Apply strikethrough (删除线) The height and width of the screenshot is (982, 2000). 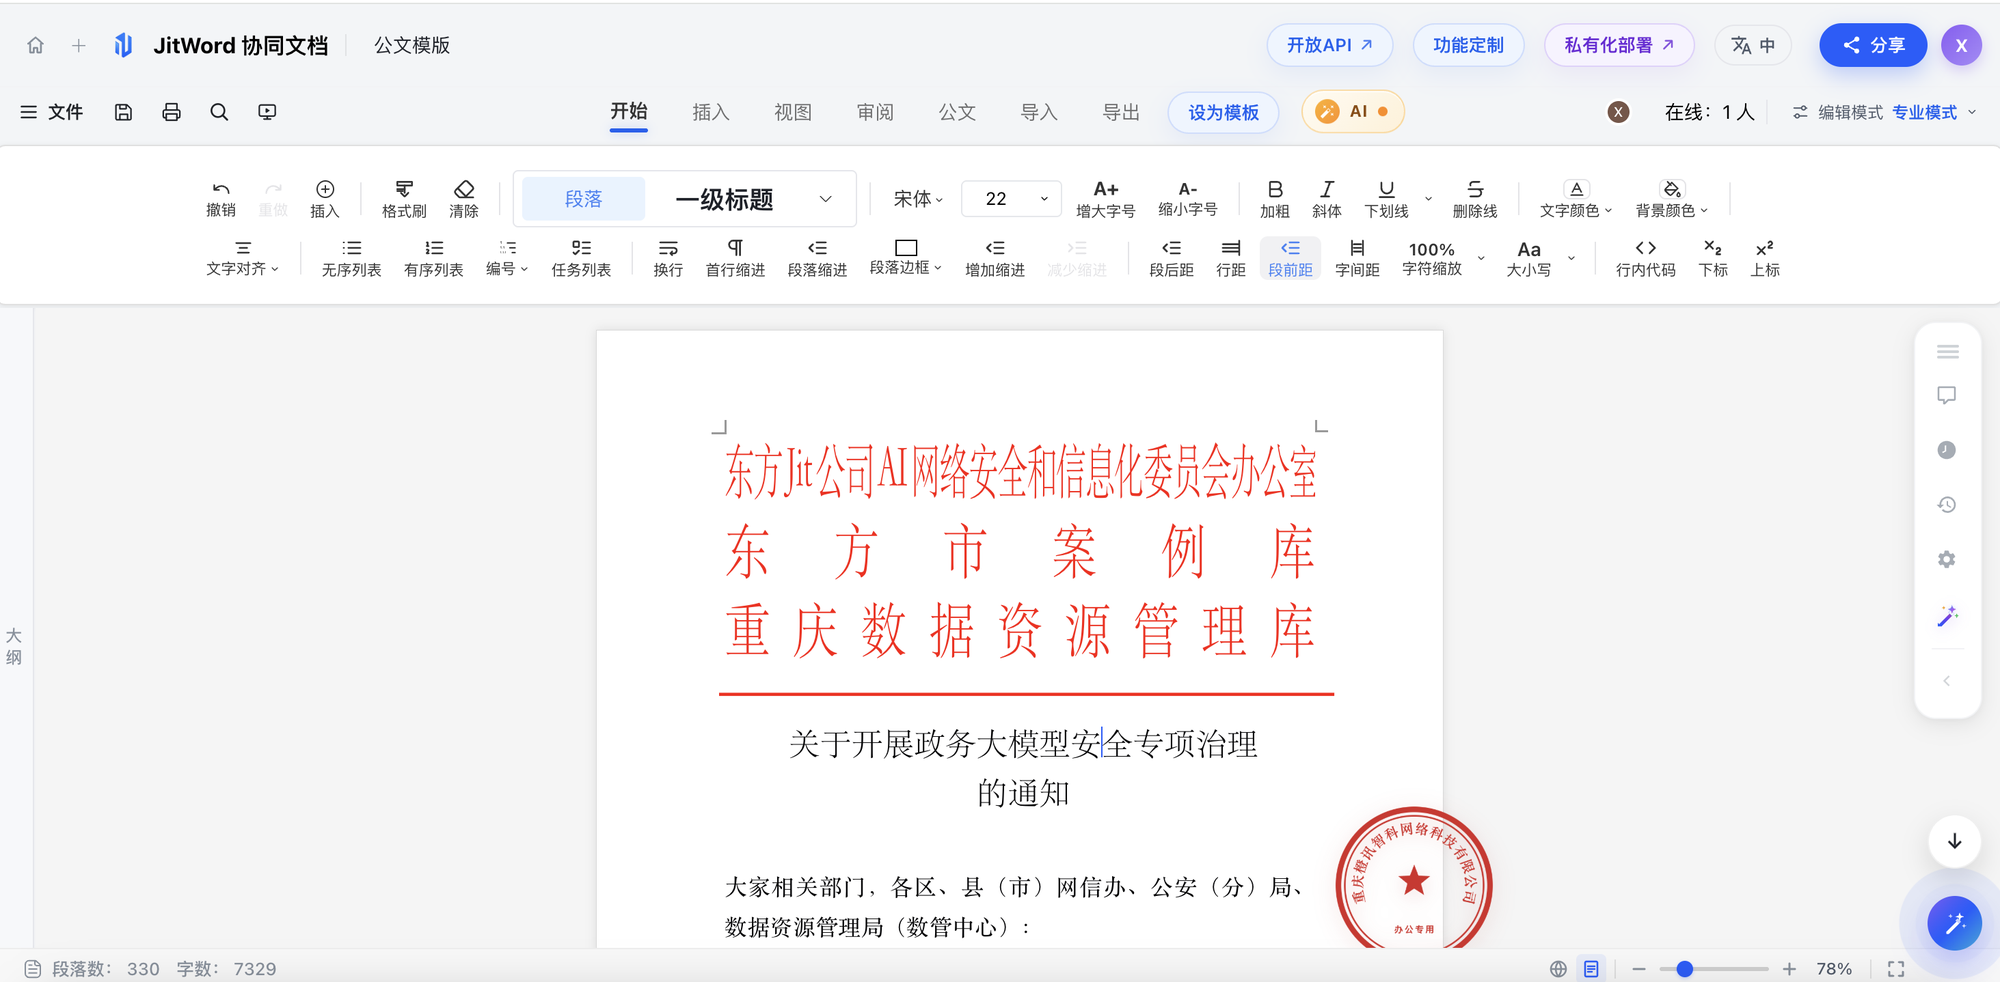pyautogui.click(x=1475, y=199)
